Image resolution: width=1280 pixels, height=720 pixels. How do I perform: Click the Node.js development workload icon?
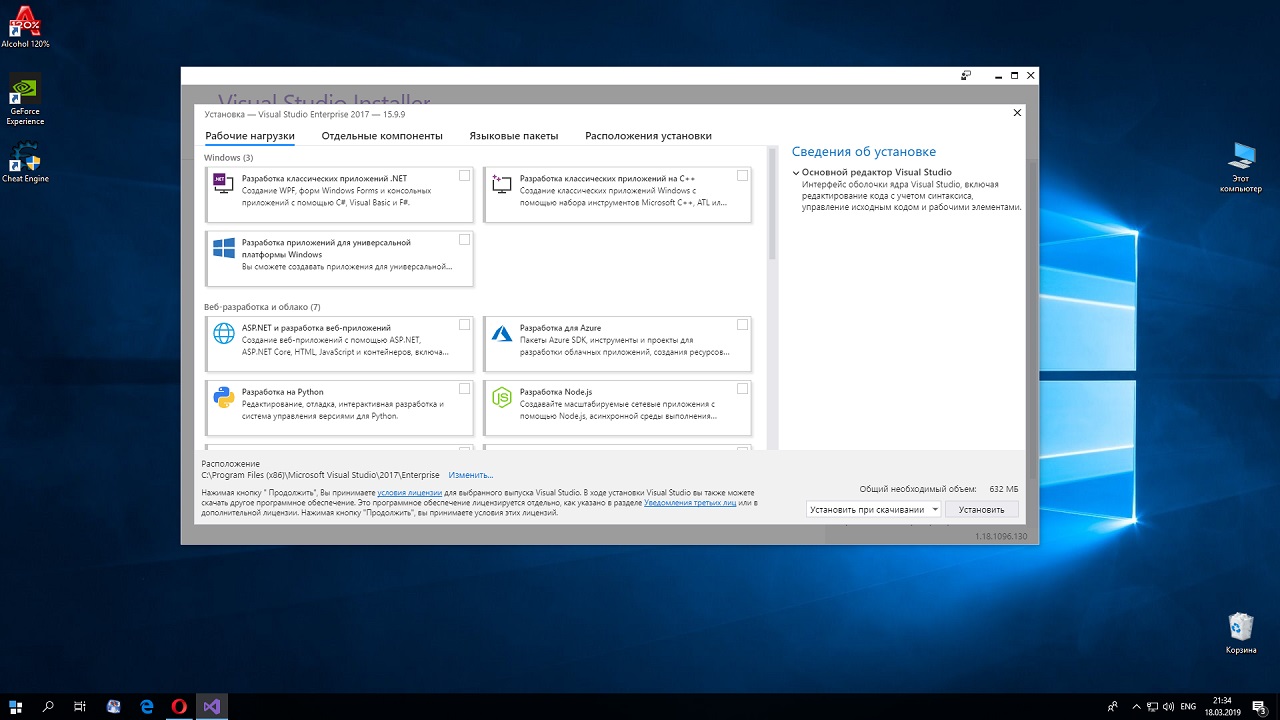tap(501, 398)
